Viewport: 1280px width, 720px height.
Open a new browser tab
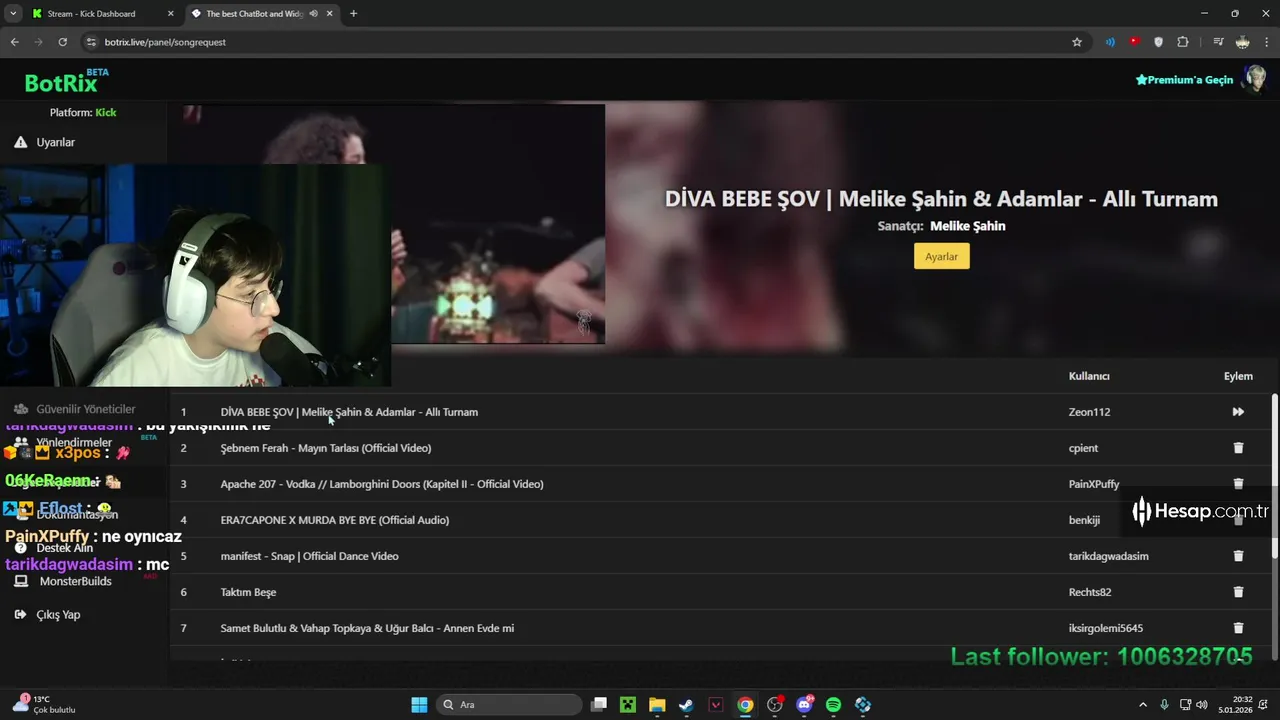pyautogui.click(x=353, y=14)
